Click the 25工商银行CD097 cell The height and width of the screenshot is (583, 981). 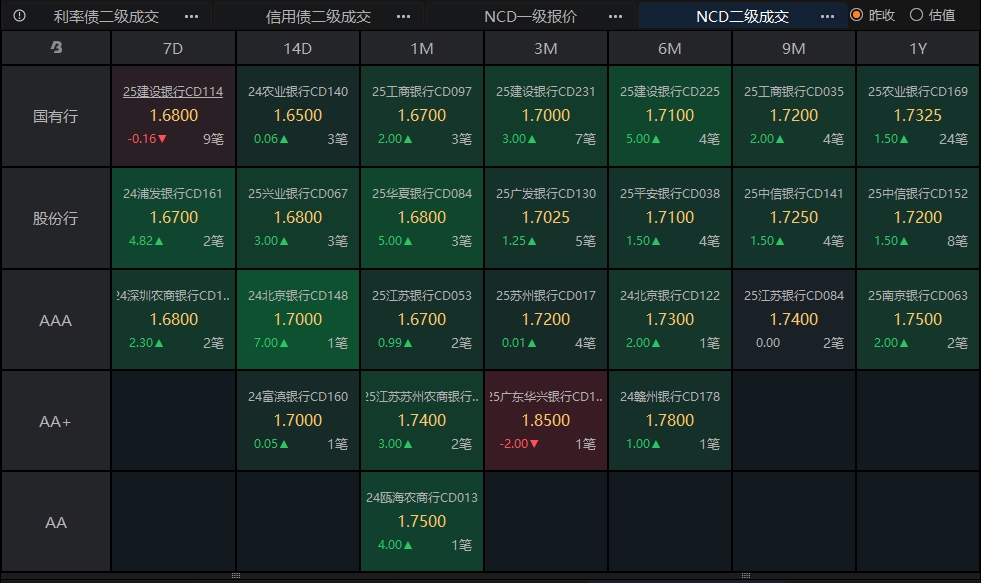[x=422, y=116]
